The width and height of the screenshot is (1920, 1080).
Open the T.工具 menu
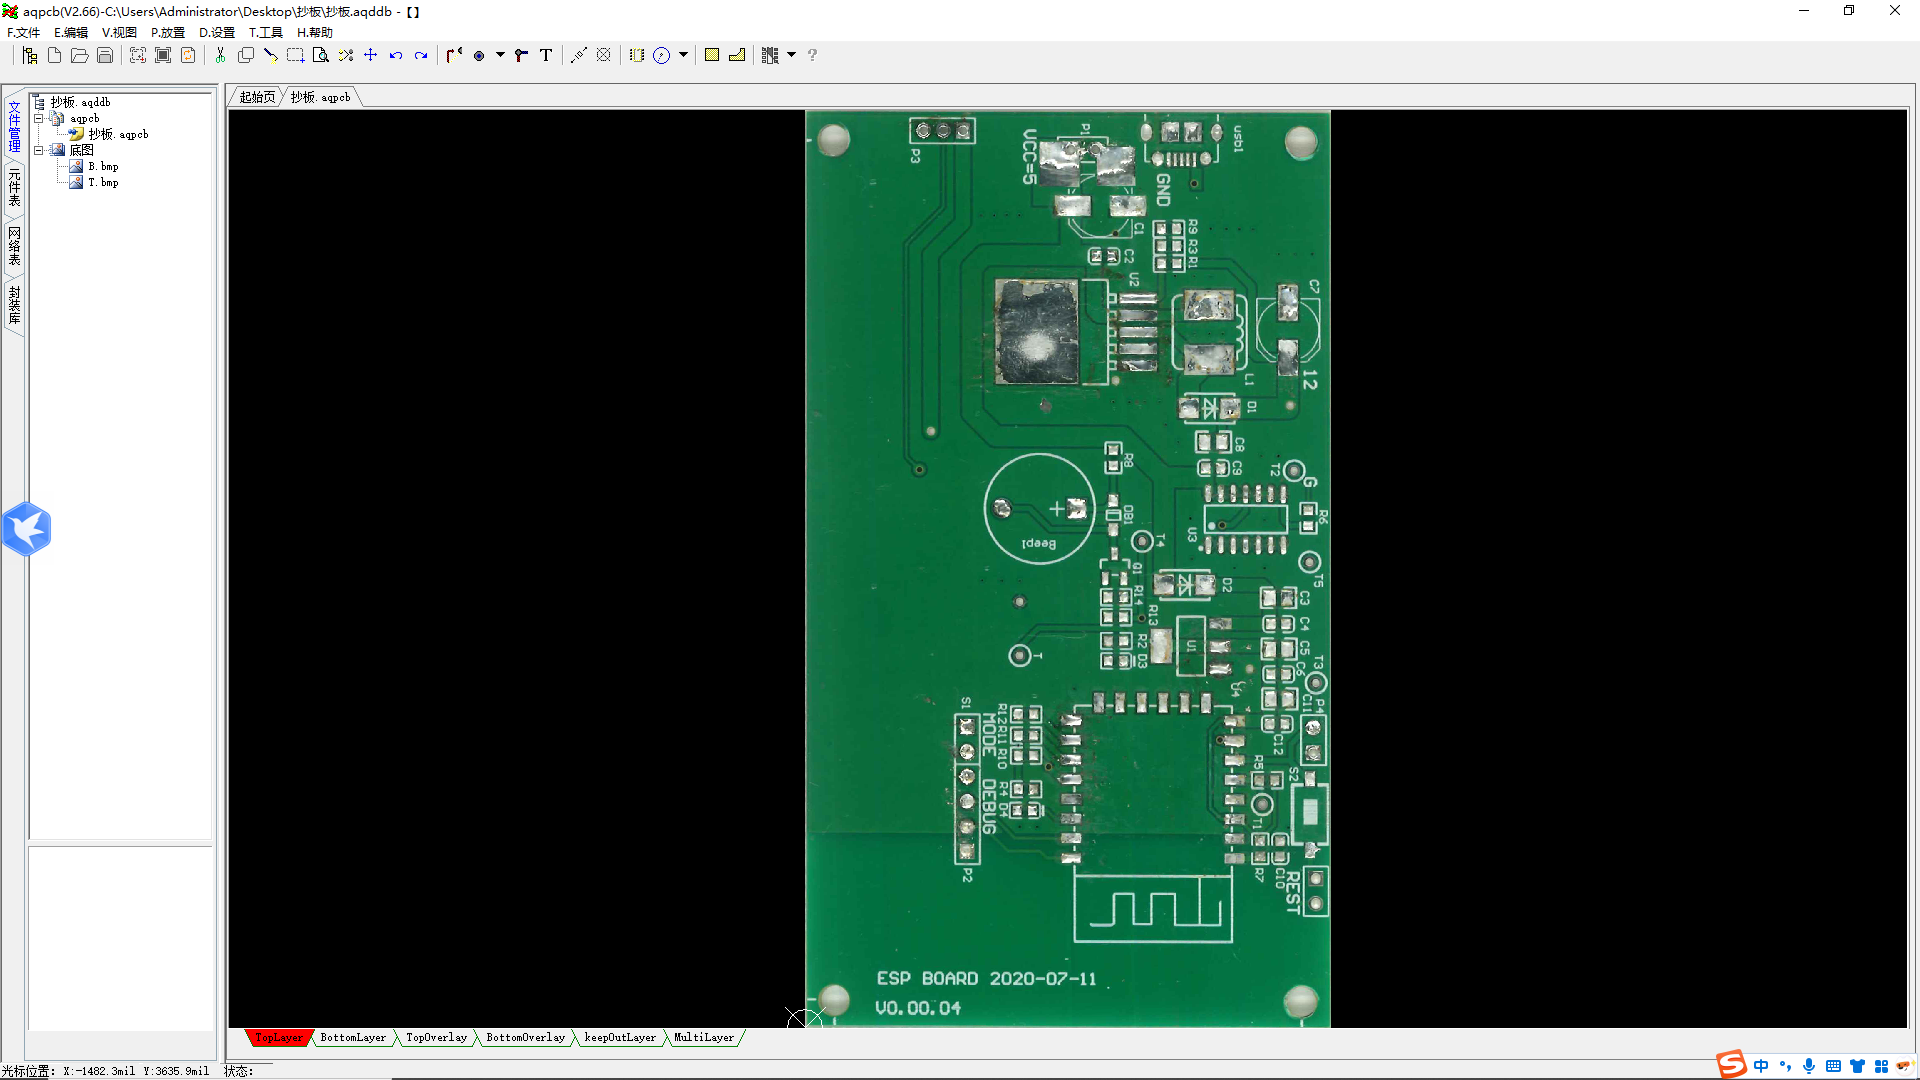265,32
